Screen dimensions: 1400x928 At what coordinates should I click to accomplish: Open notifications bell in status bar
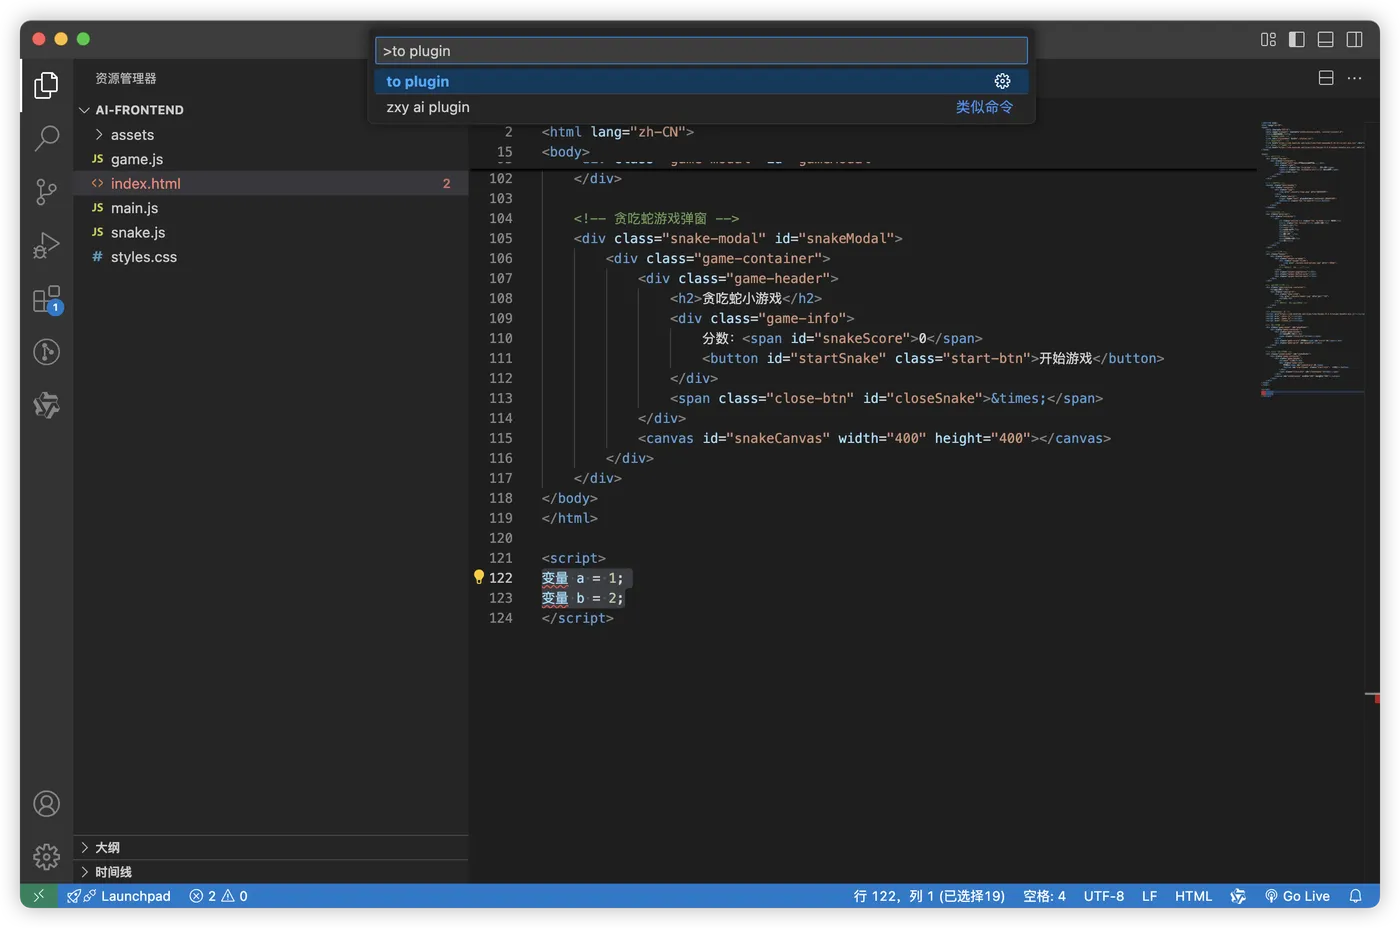(1355, 896)
